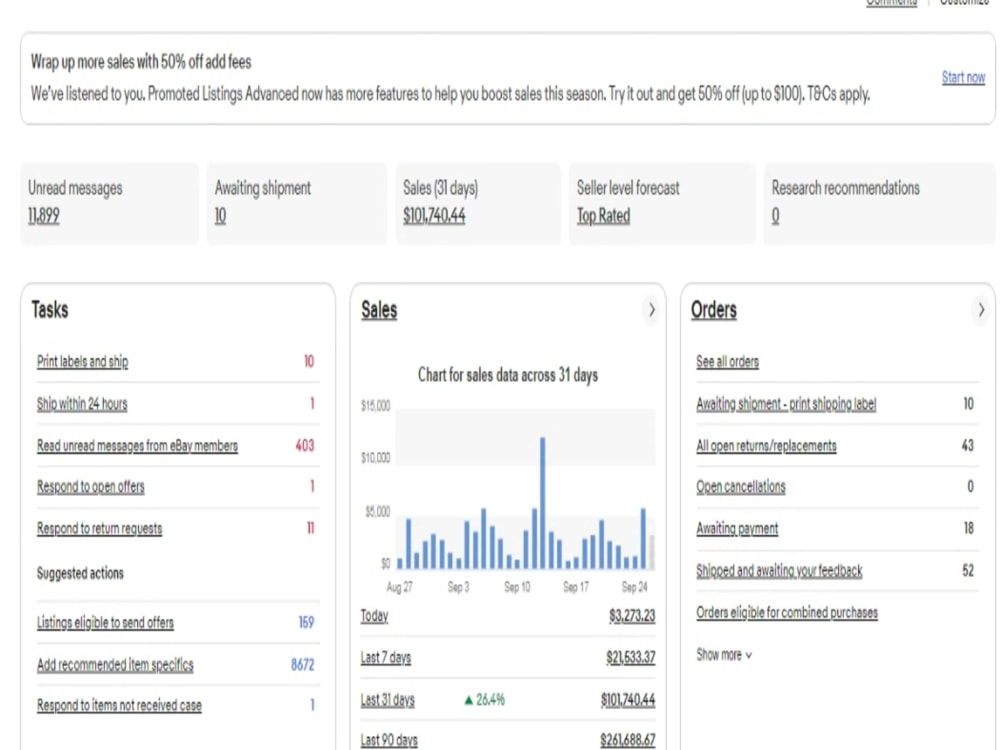Screen dimensions: 1000x750
Task: Select the 43 open returns count
Action: pyautogui.click(x=967, y=446)
